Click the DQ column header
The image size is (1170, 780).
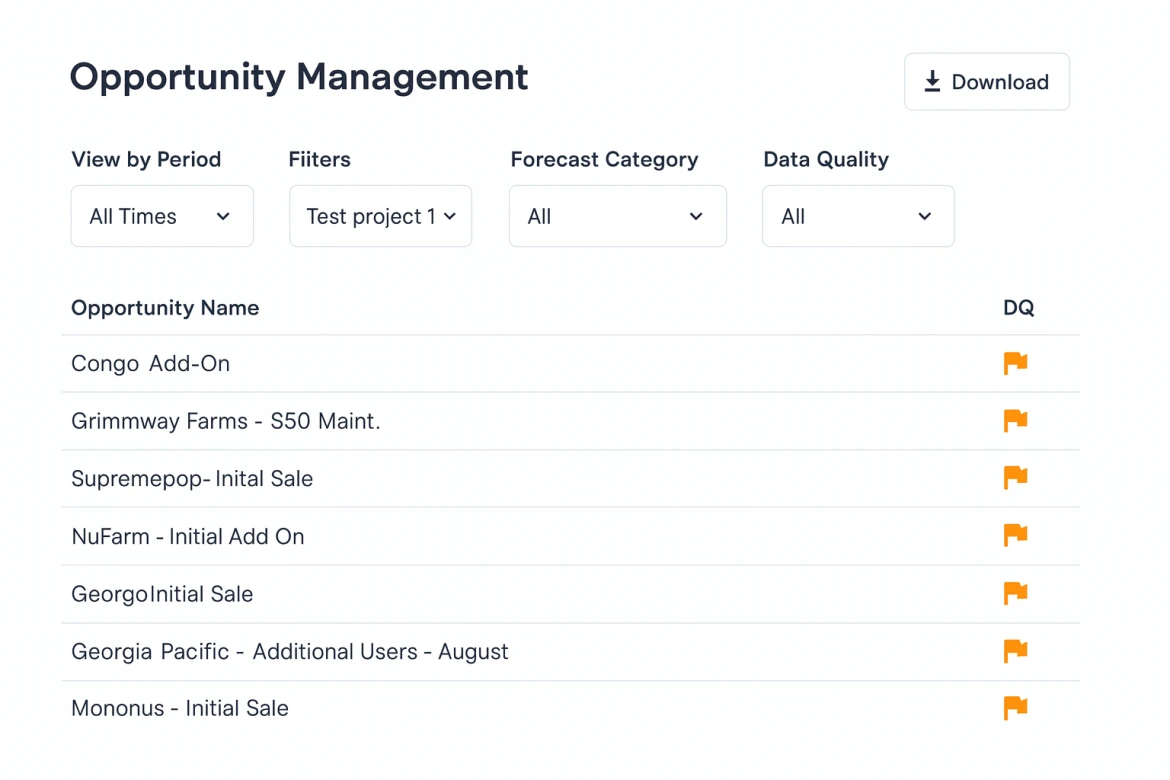1018,308
